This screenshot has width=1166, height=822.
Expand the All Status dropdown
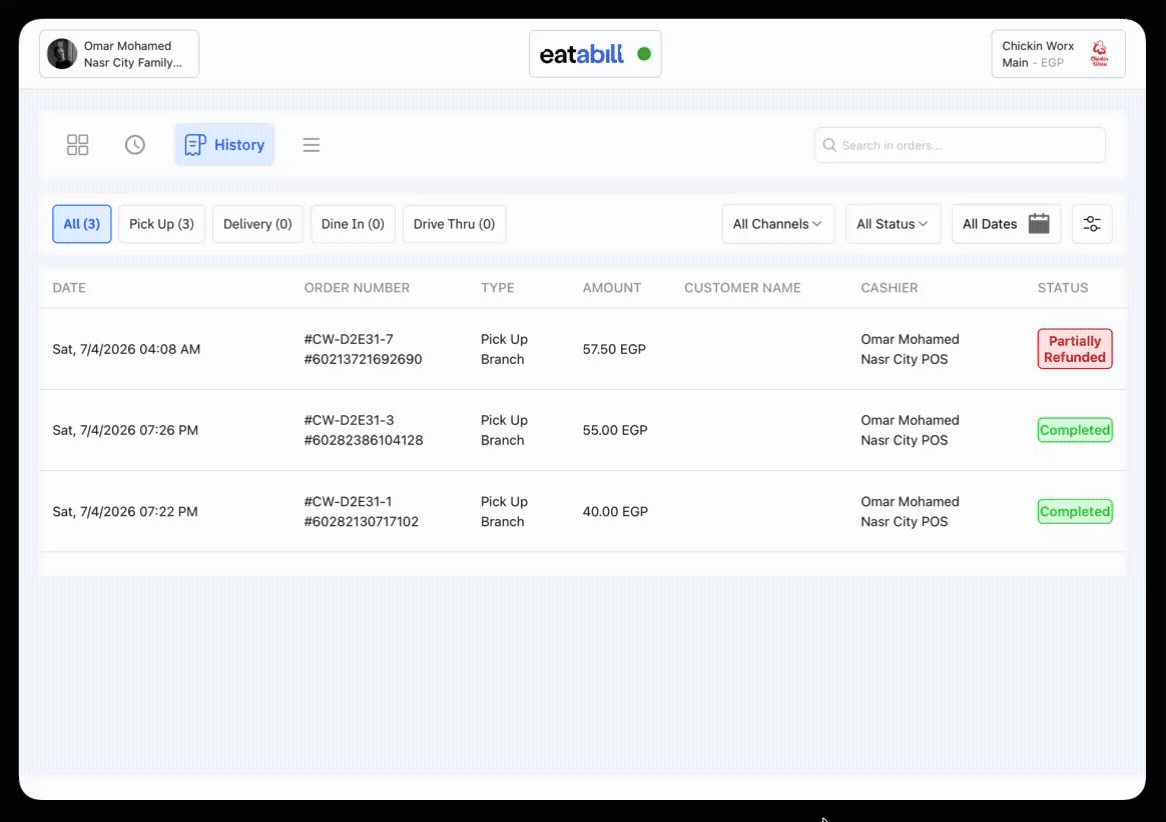[892, 224]
